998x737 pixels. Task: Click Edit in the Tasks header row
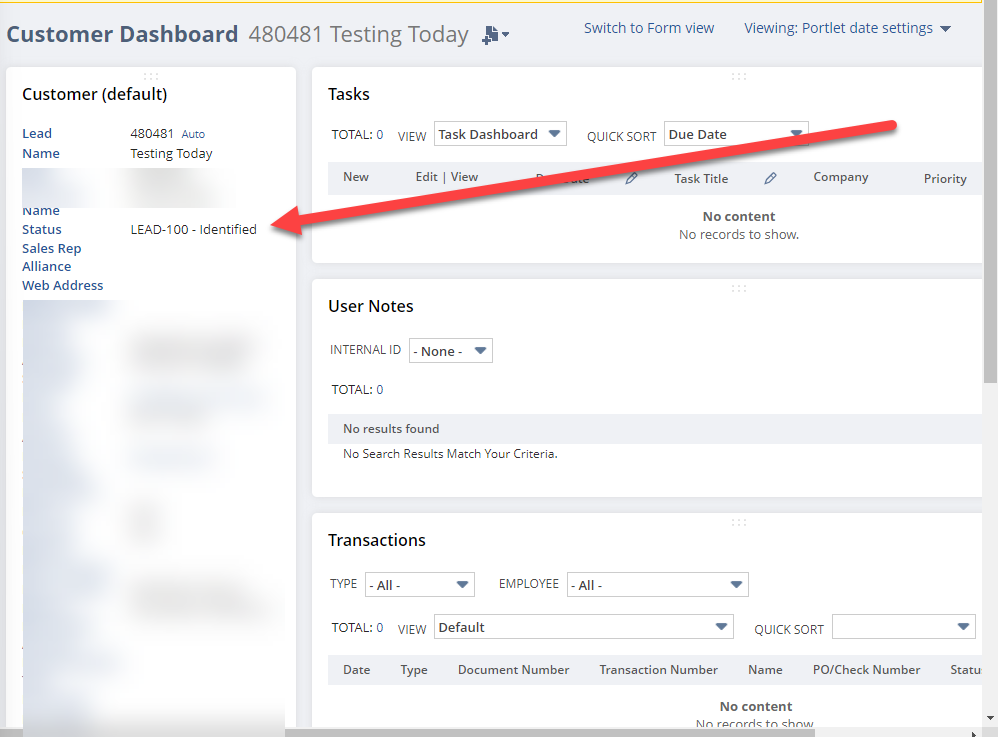pyautogui.click(x=428, y=176)
